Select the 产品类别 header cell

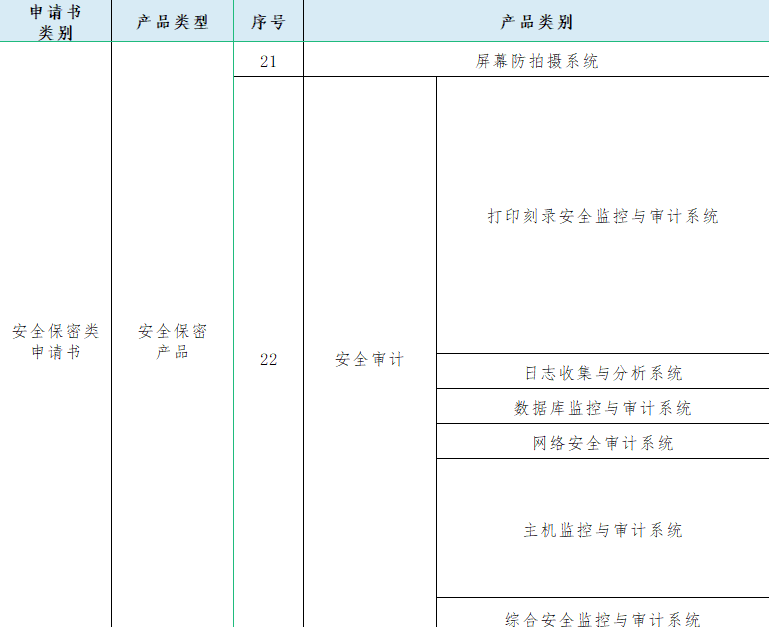pyautogui.click(x=537, y=21)
